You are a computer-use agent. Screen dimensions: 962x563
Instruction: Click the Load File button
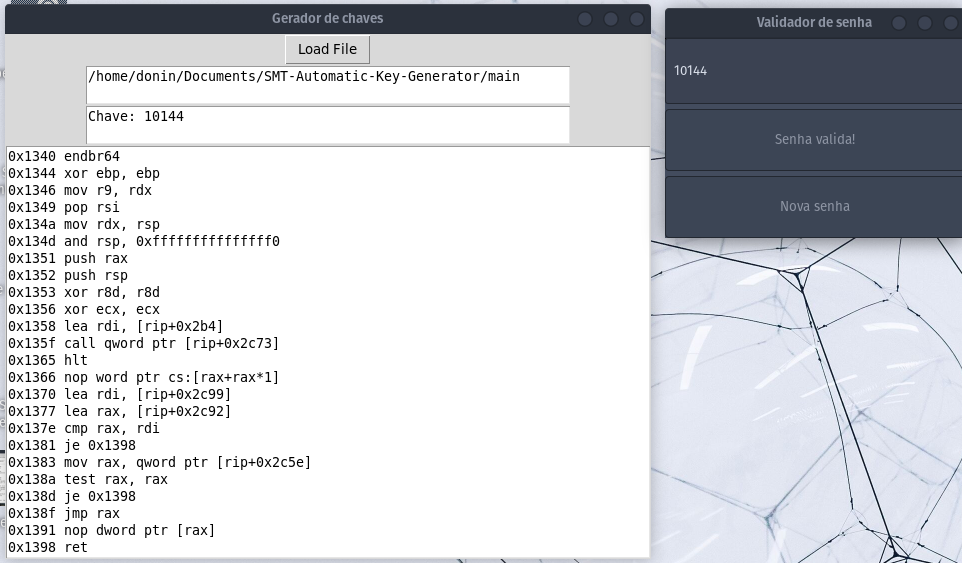click(327, 49)
